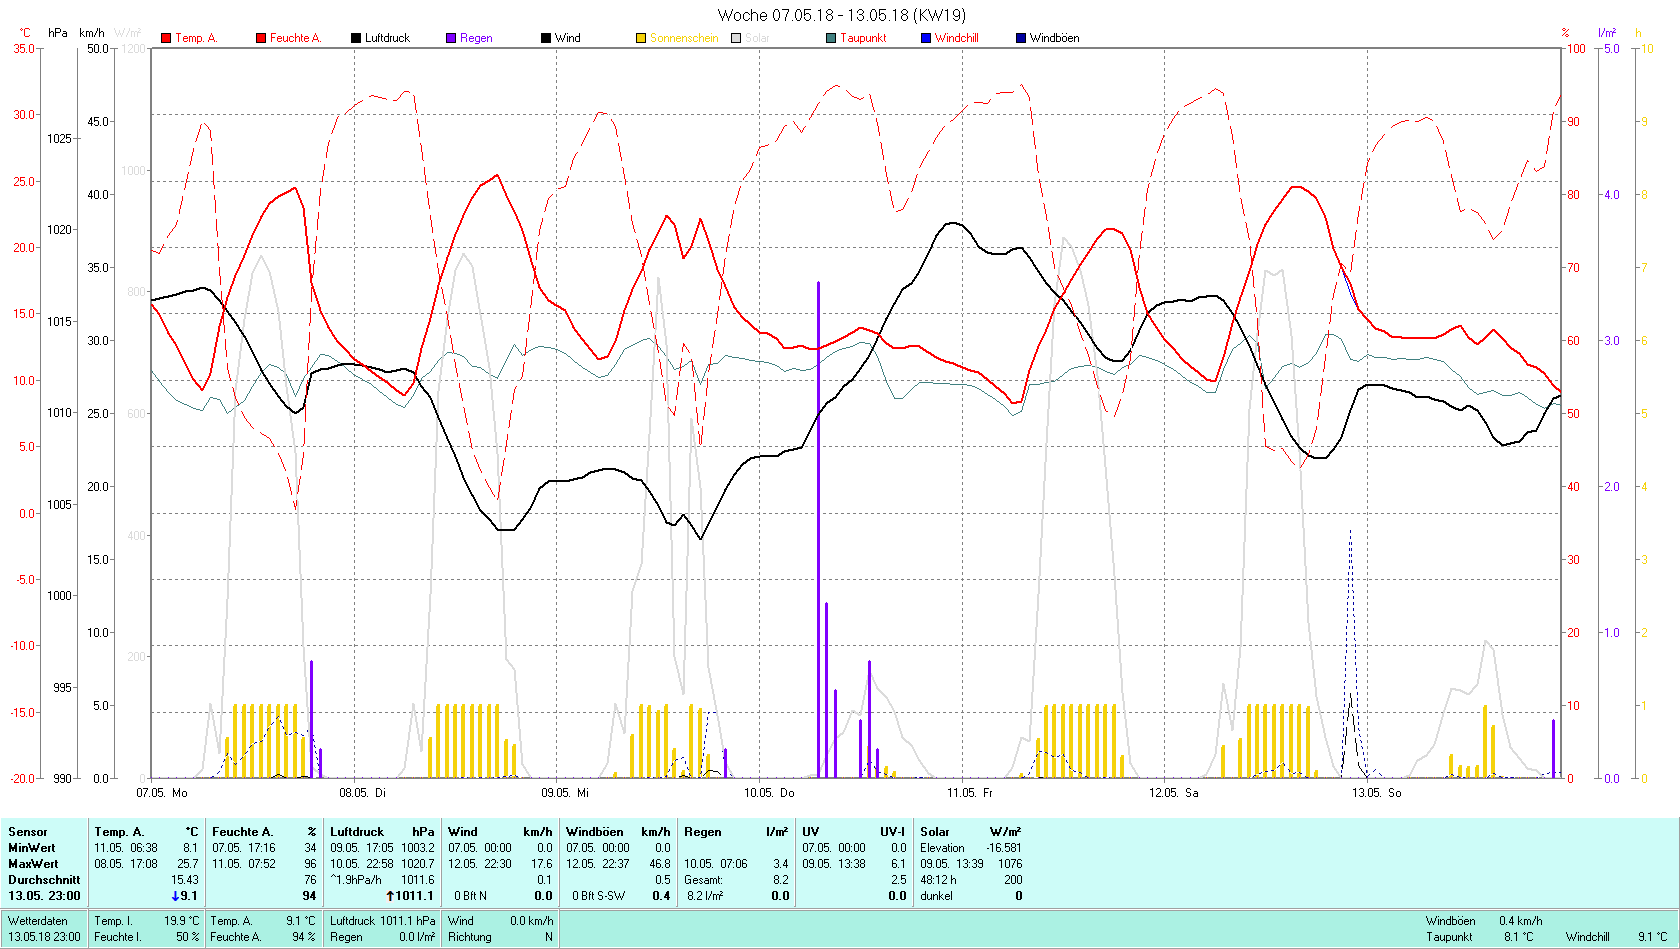Click the 8.2 l/m² rain total text
The width and height of the screenshot is (1680, 949).
[705, 896]
